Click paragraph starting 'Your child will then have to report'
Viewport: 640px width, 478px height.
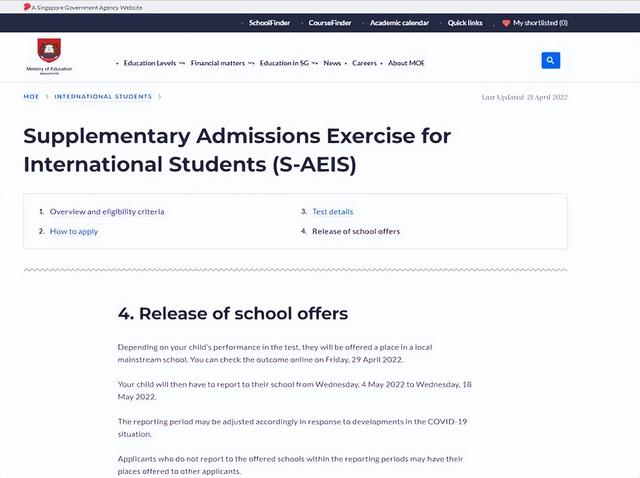coord(294,390)
